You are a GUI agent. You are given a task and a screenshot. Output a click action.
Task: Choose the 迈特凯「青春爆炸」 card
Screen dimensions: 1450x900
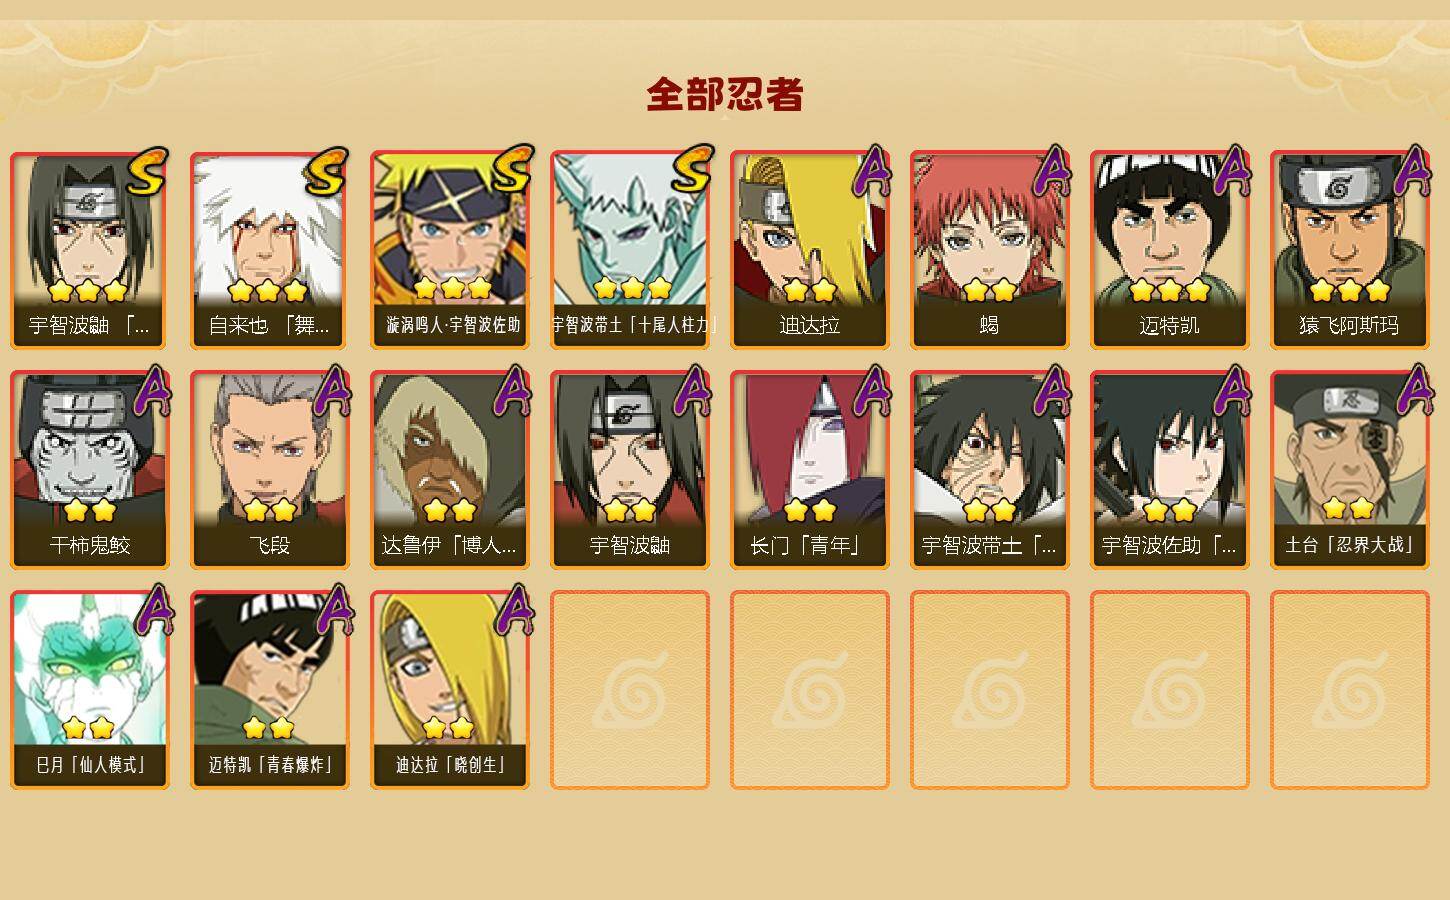click(270, 690)
